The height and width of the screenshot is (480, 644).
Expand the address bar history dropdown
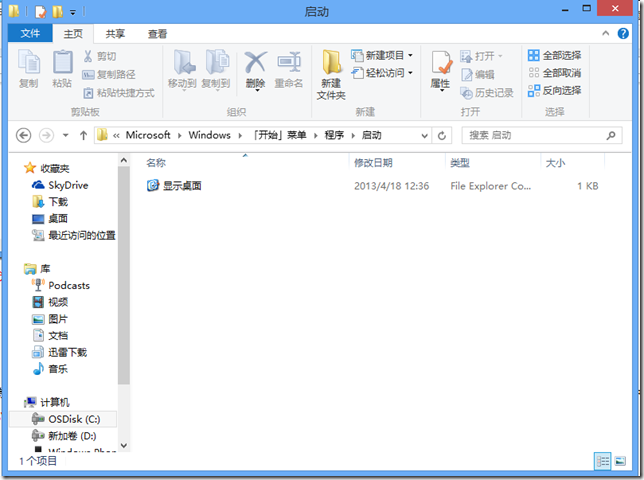coord(425,136)
